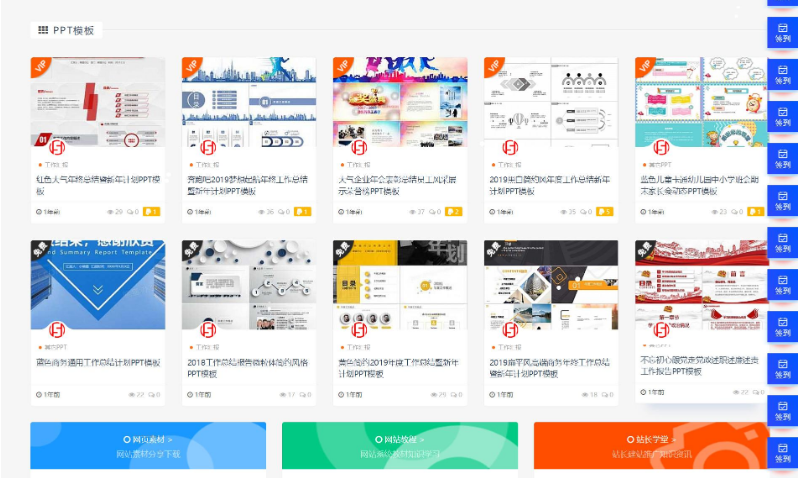Image resolution: width=798 pixels, height=478 pixels.
Task: Open the white paper-cut 2018 template thumbnail
Action: pyautogui.click(x=248, y=285)
